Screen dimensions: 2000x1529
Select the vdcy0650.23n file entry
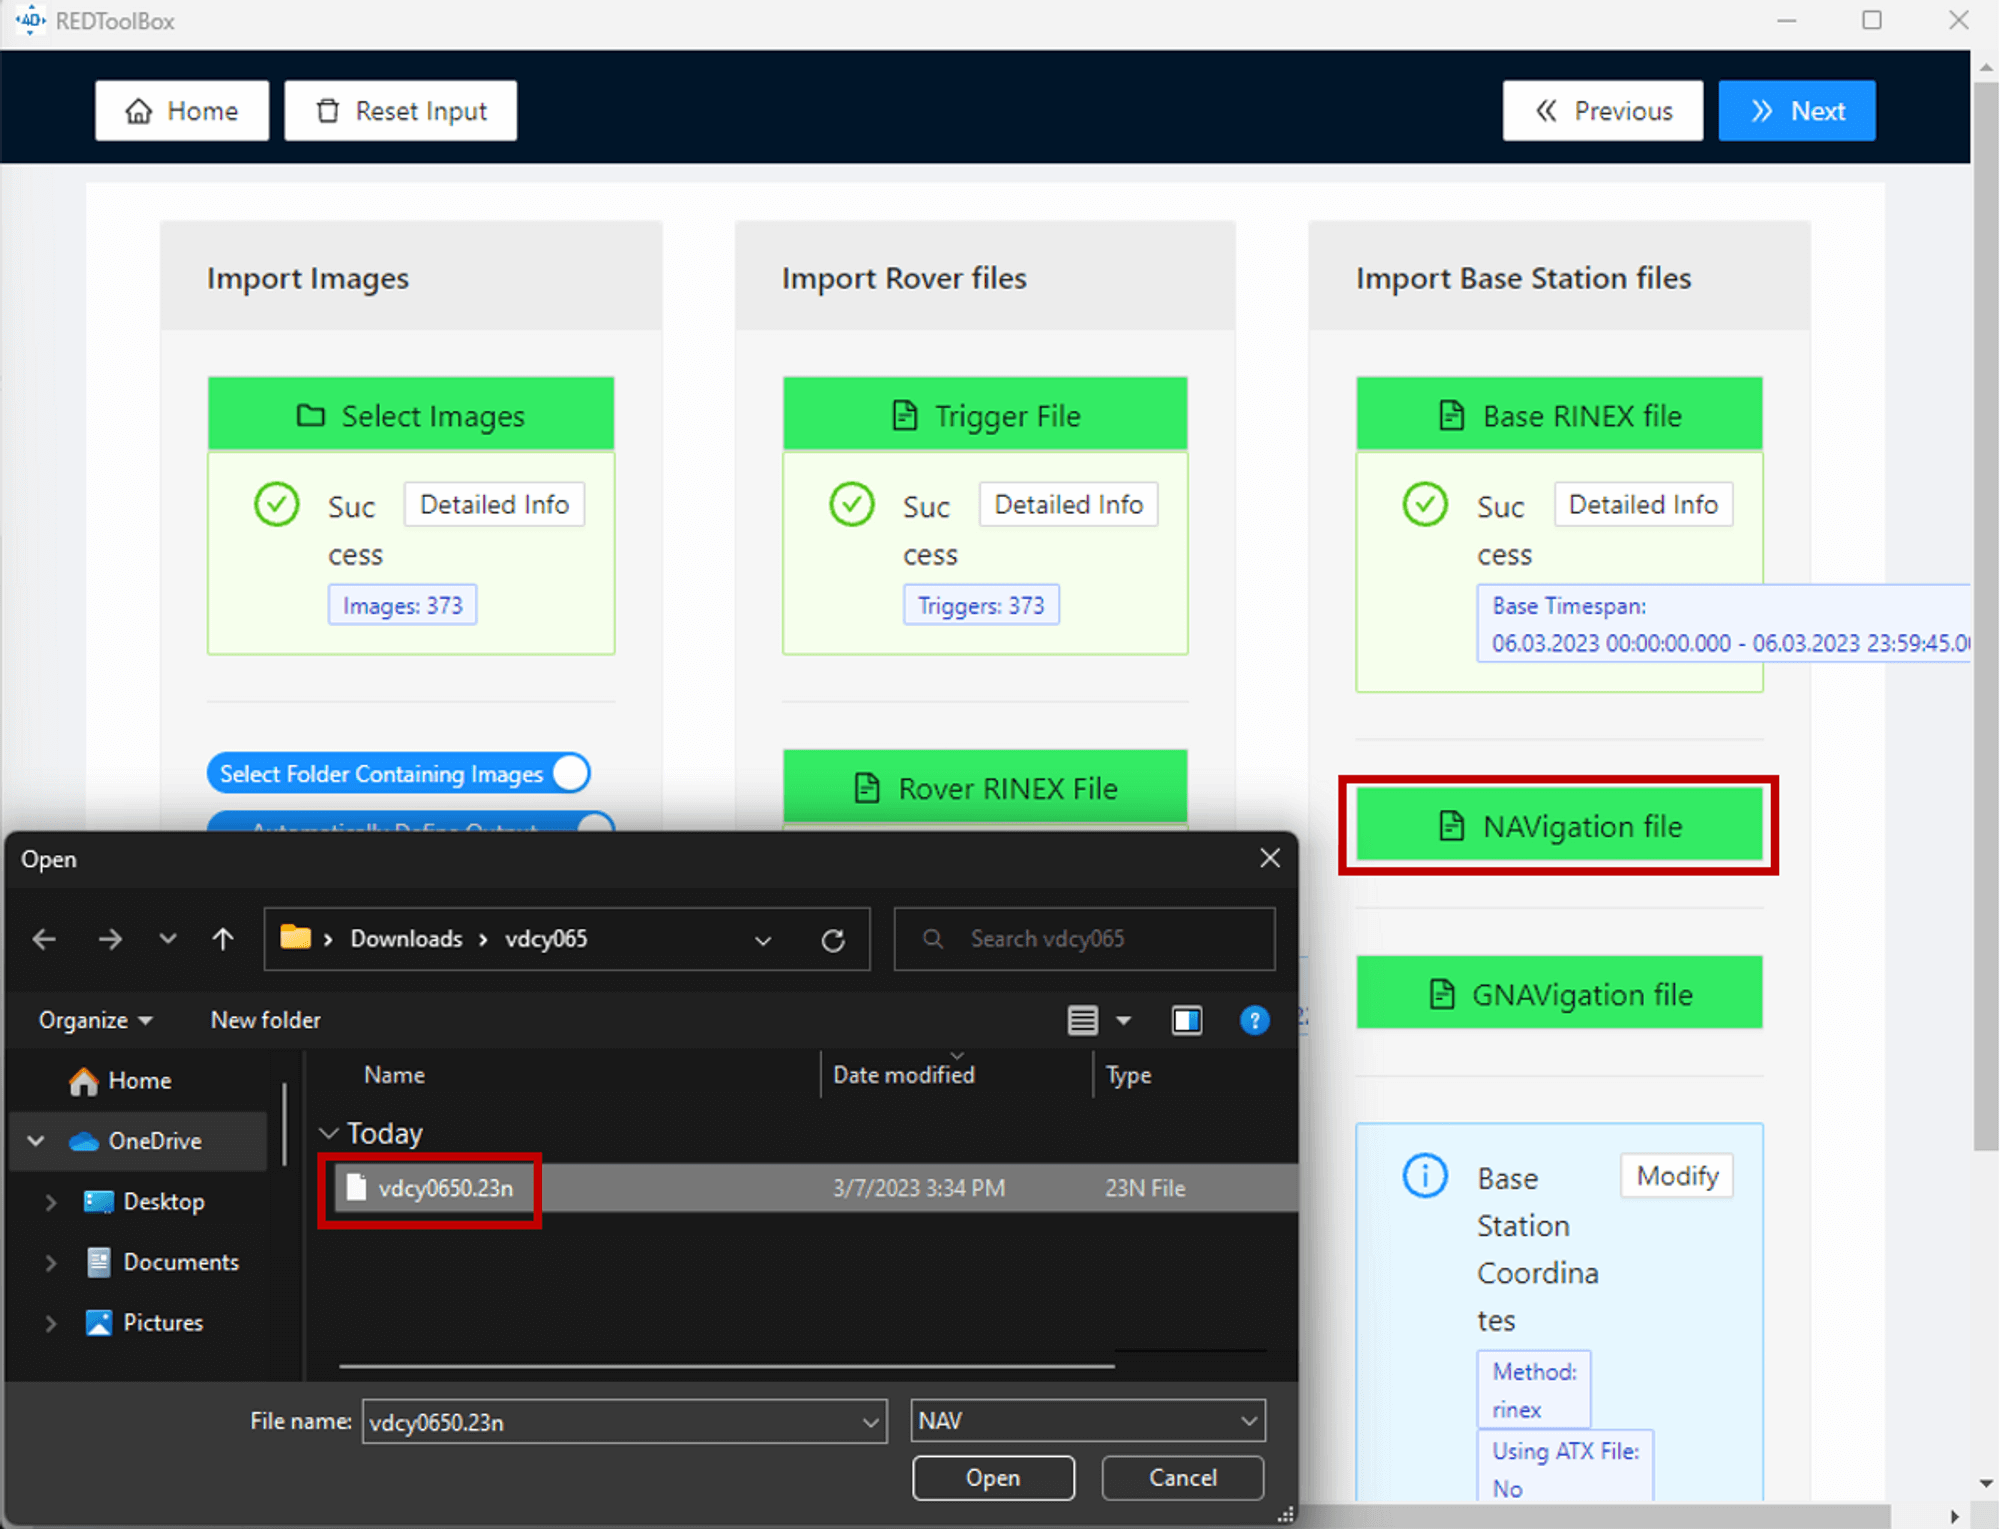[x=446, y=1189]
